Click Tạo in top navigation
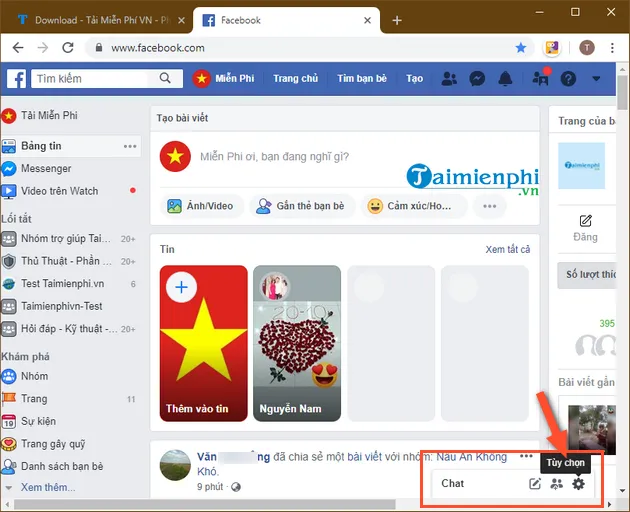 click(414, 78)
